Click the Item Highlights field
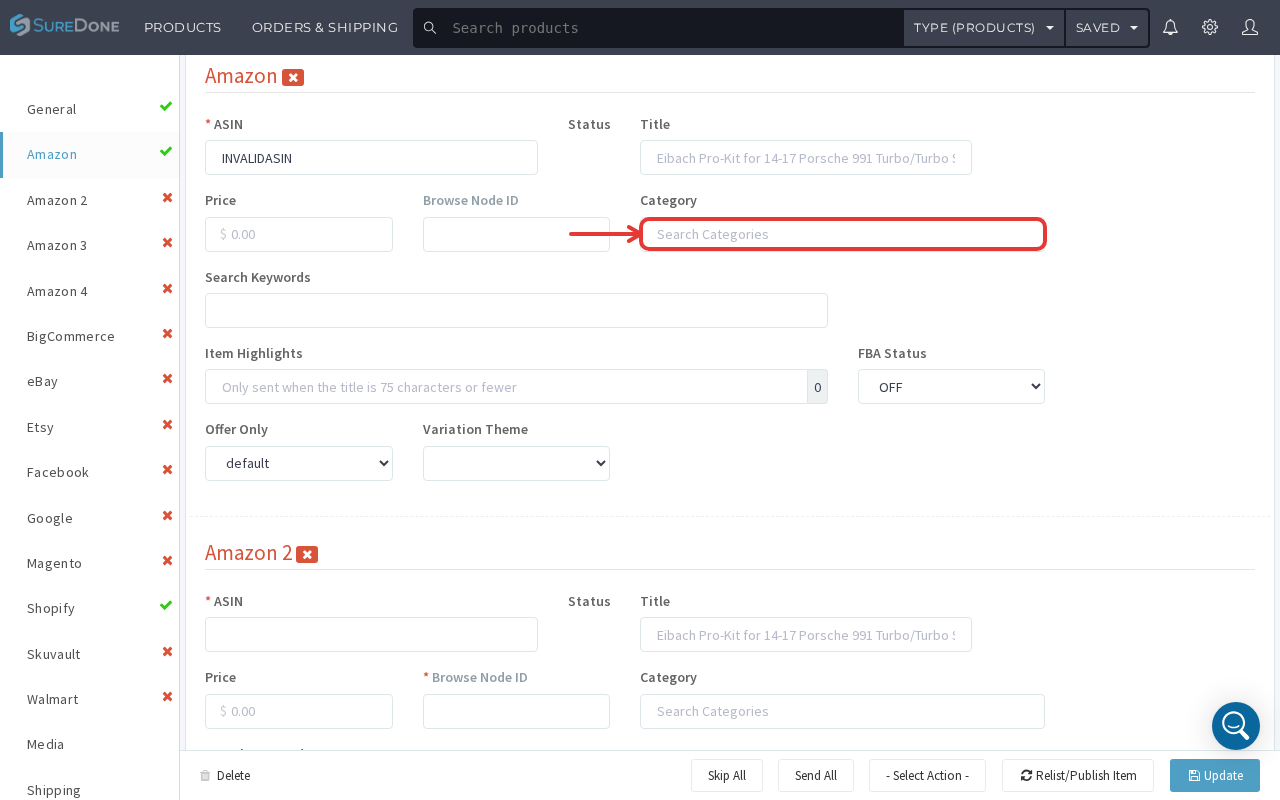1280x800 pixels. (x=506, y=387)
